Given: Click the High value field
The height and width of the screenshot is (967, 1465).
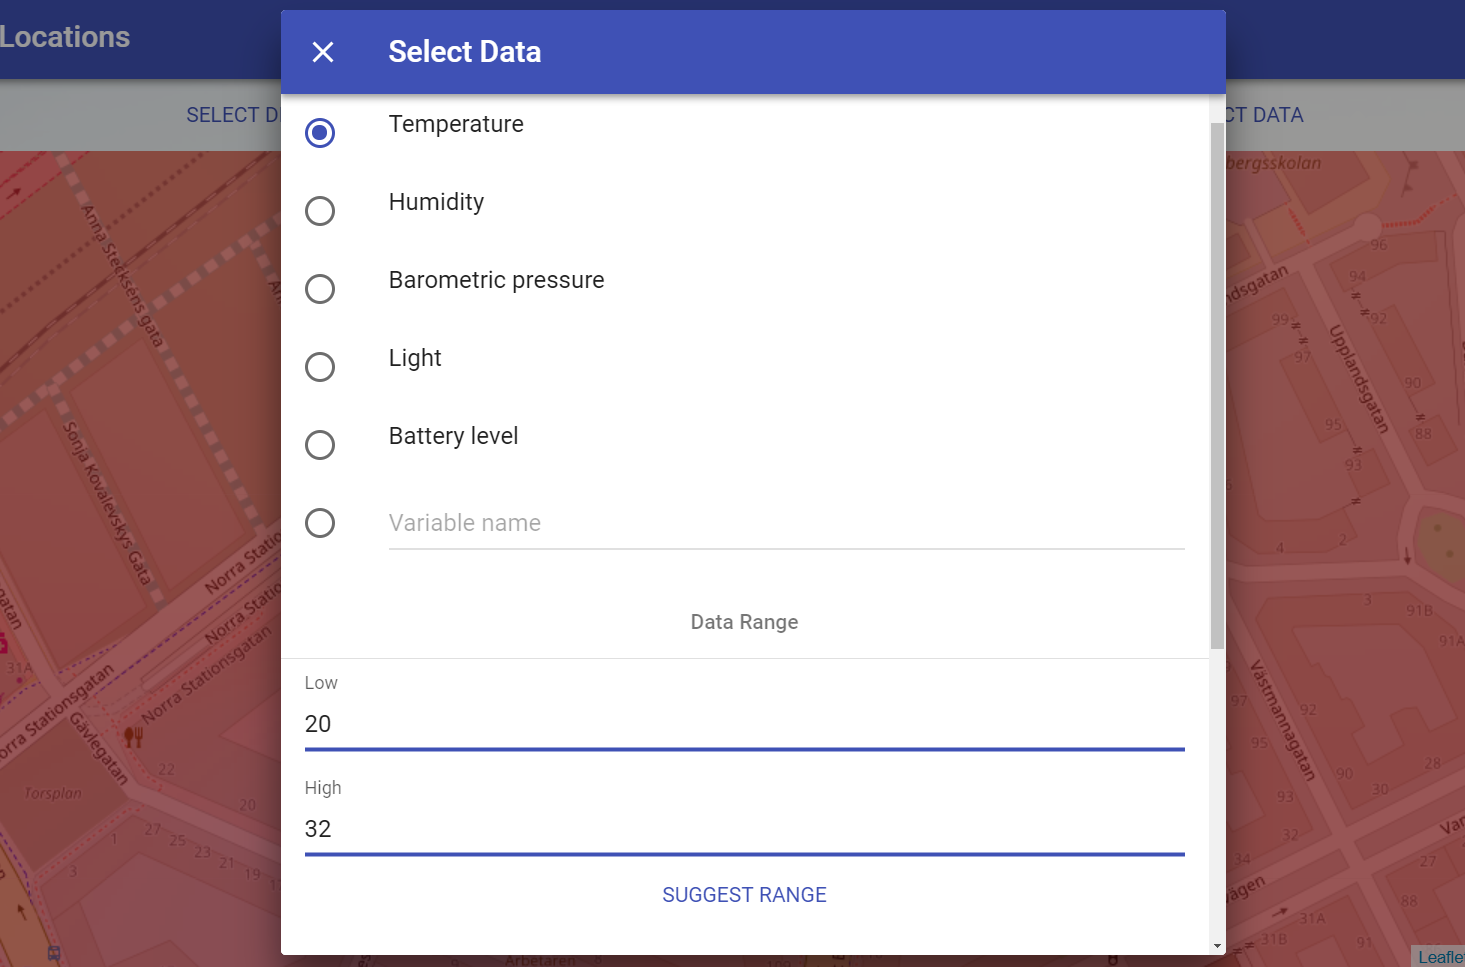Looking at the screenshot, I should tap(744, 829).
